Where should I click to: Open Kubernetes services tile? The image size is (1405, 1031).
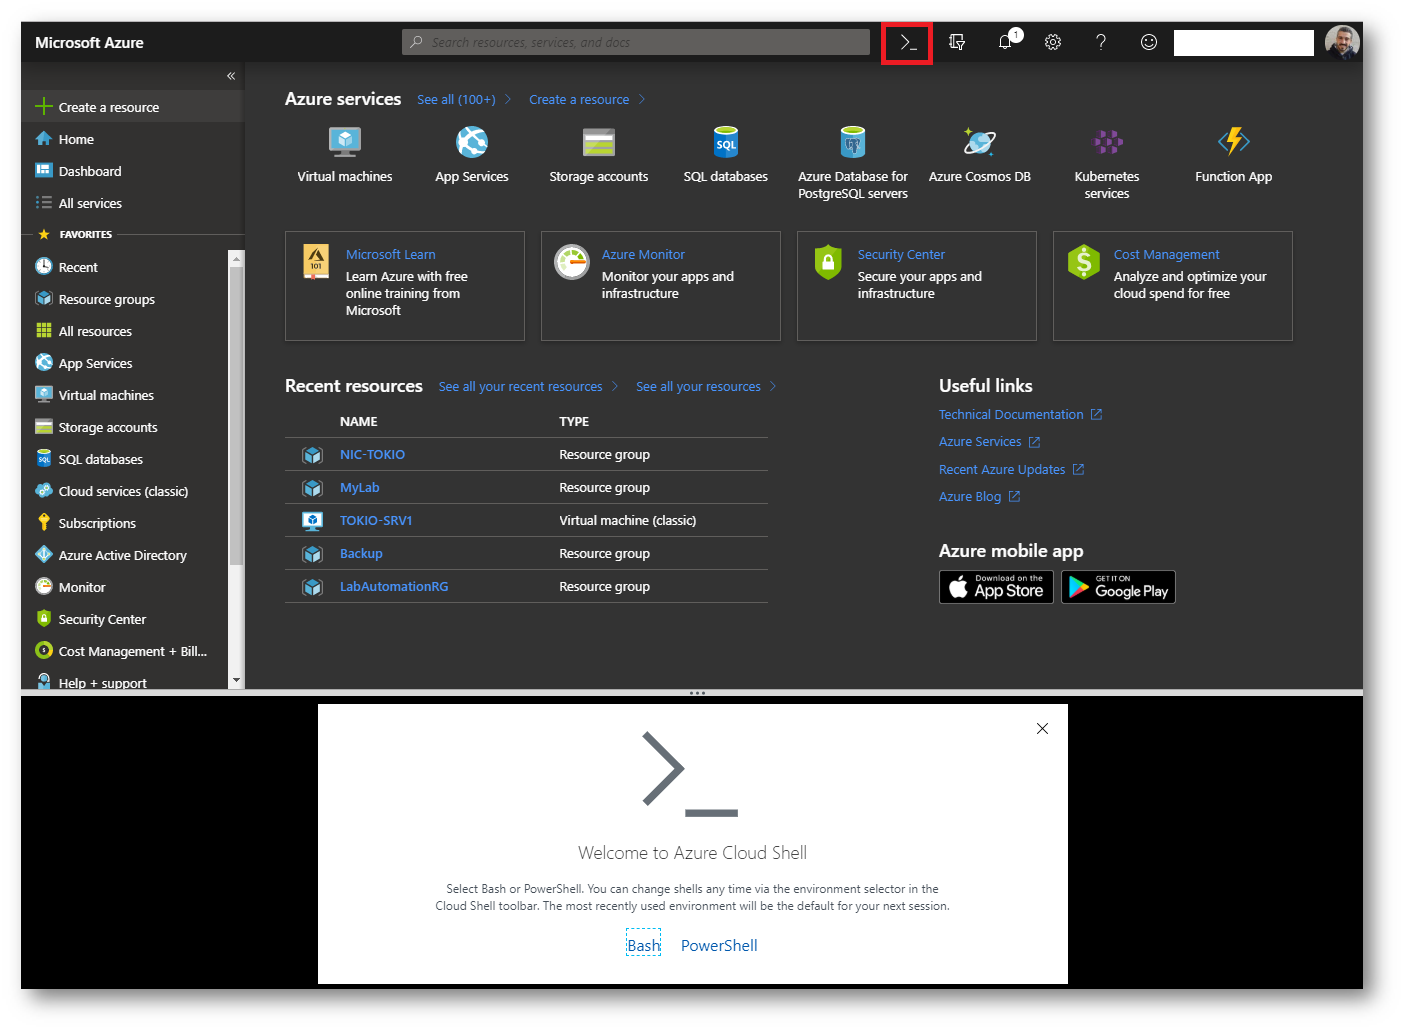coord(1107,163)
